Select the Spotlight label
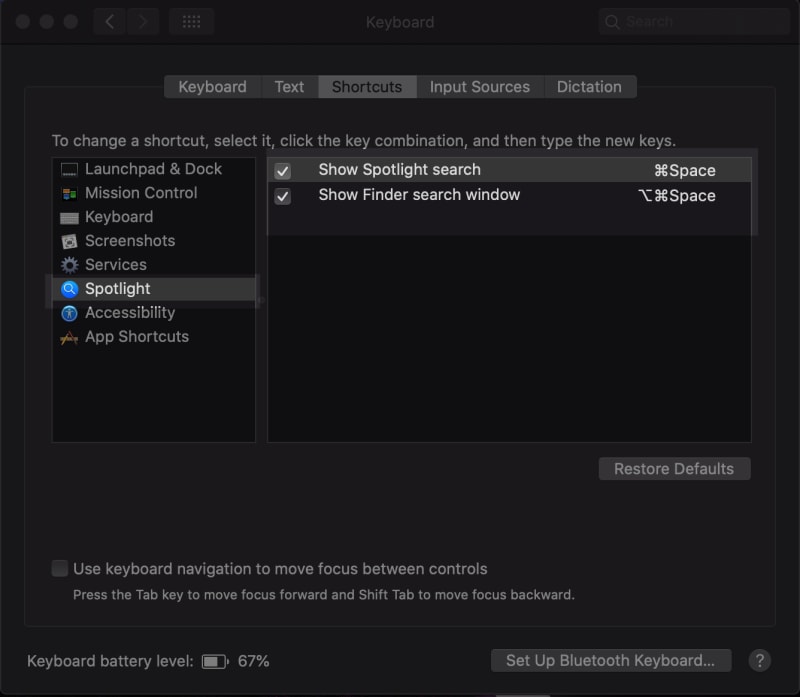The width and height of the screenshot is (800, 697). [x=117, y=289]
